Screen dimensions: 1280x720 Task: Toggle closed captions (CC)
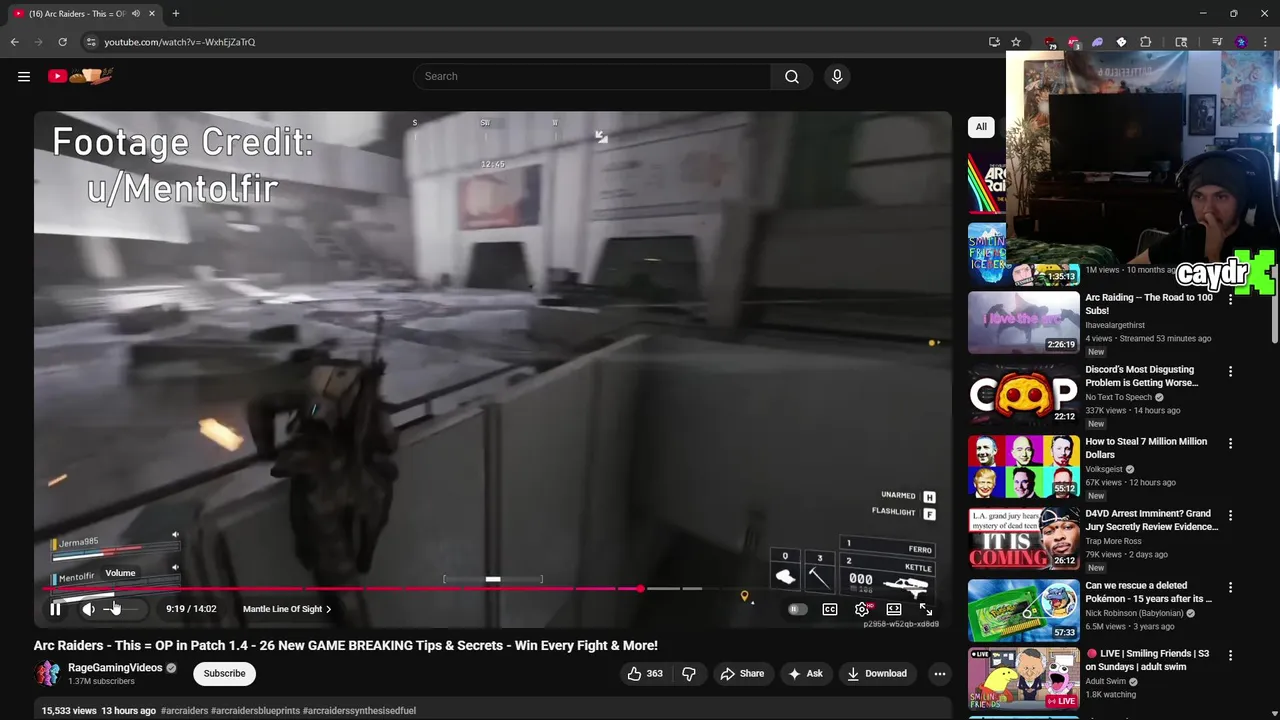coord(830,609)
